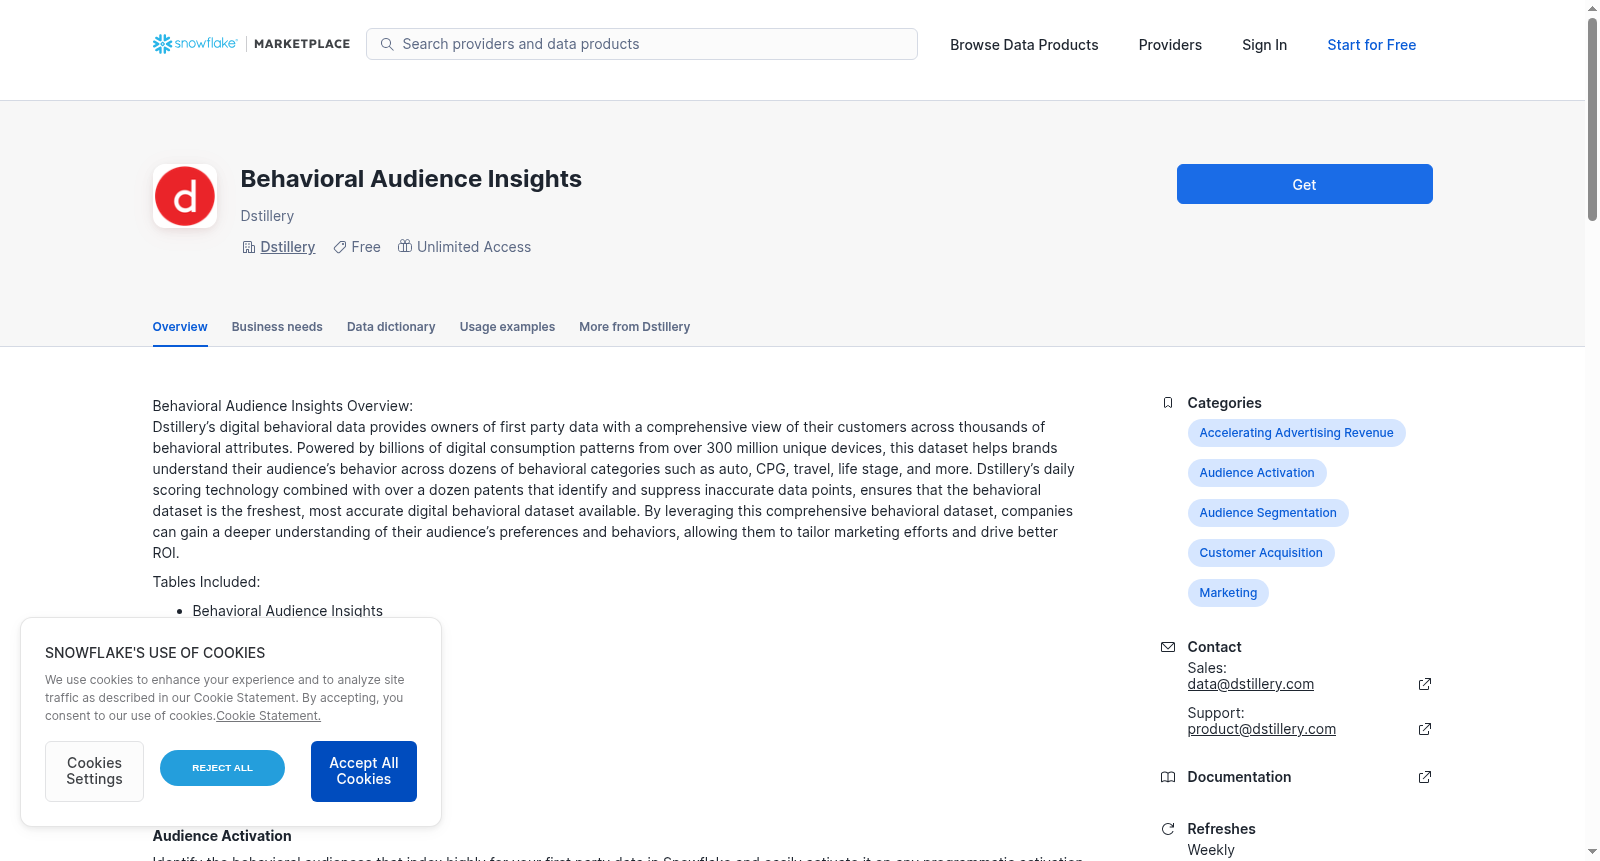The width and height of the screenshot is (1600, 861).
Task: Click the scrollbar up arrow
Action: click(1592, 8)
